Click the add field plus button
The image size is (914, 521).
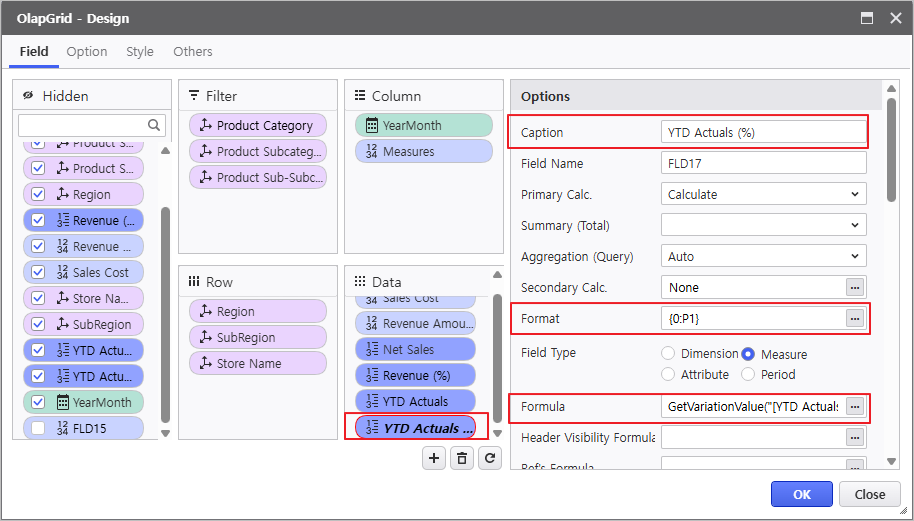click(433, 458)
